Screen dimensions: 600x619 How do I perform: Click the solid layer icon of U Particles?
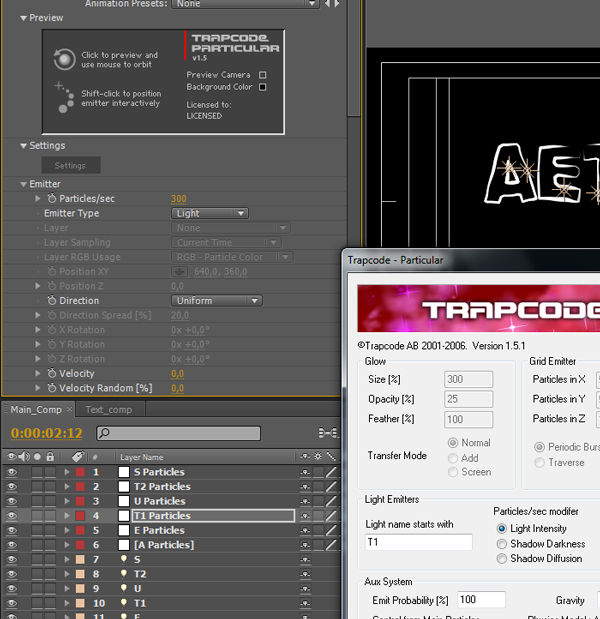coord(124,501)
